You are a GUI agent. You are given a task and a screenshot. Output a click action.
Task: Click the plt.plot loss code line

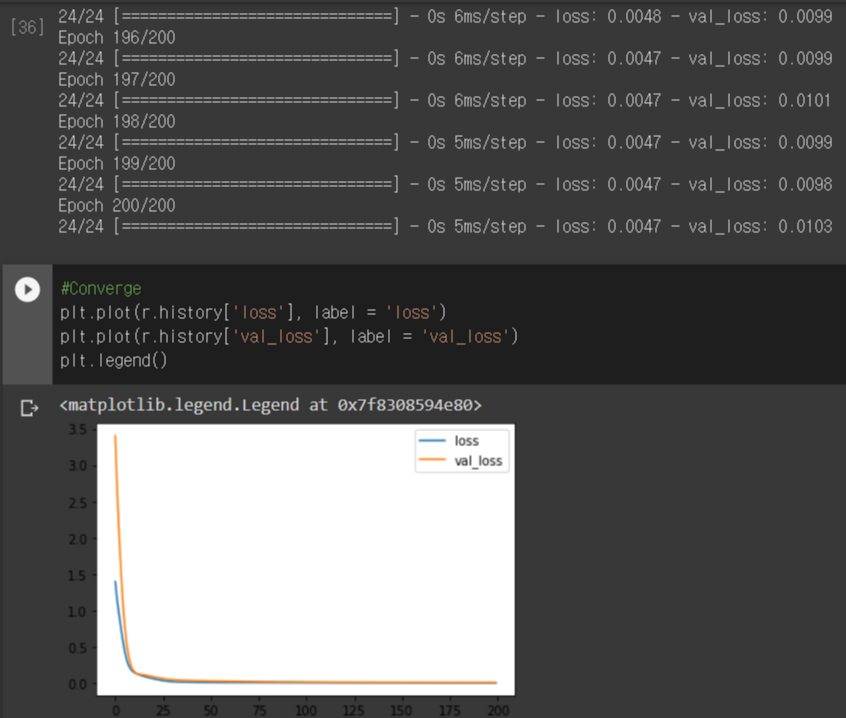coord(253,312)
